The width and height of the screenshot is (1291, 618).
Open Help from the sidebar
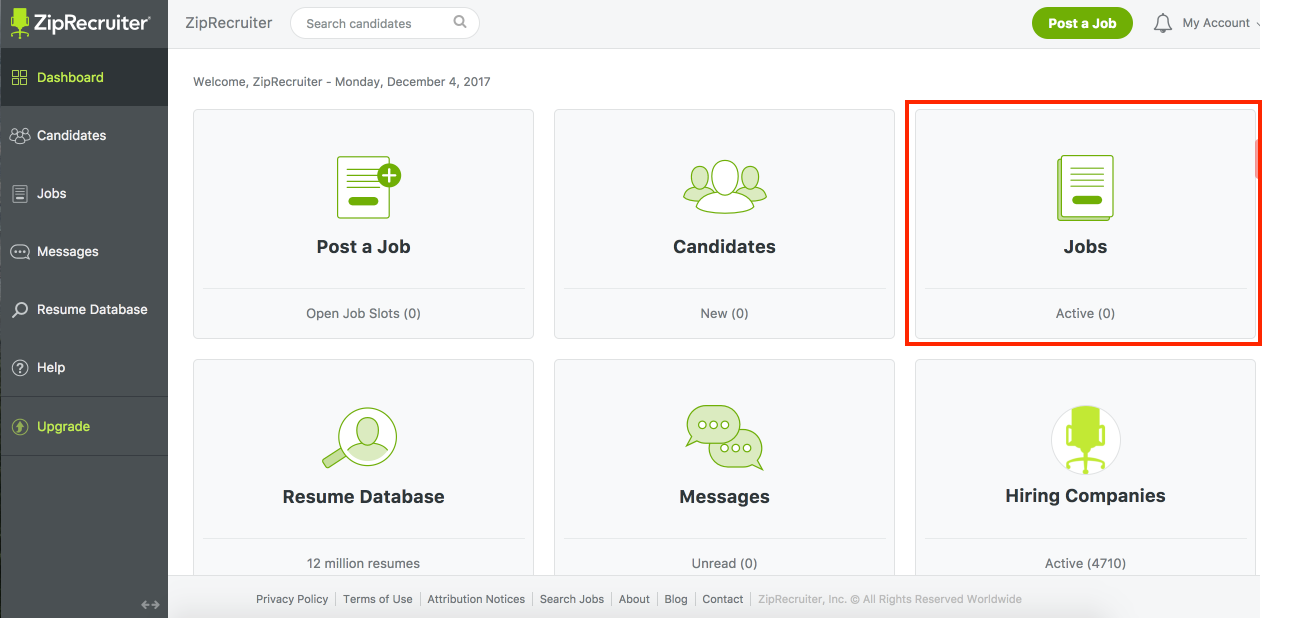[x=51, y=367]
